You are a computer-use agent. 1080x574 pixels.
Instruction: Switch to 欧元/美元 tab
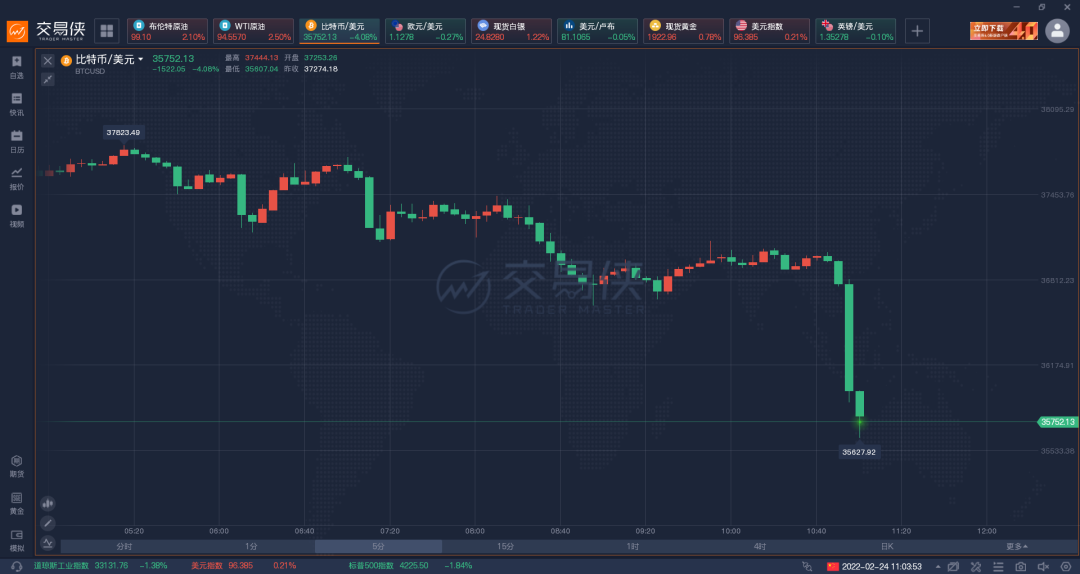tap(426, 31)
